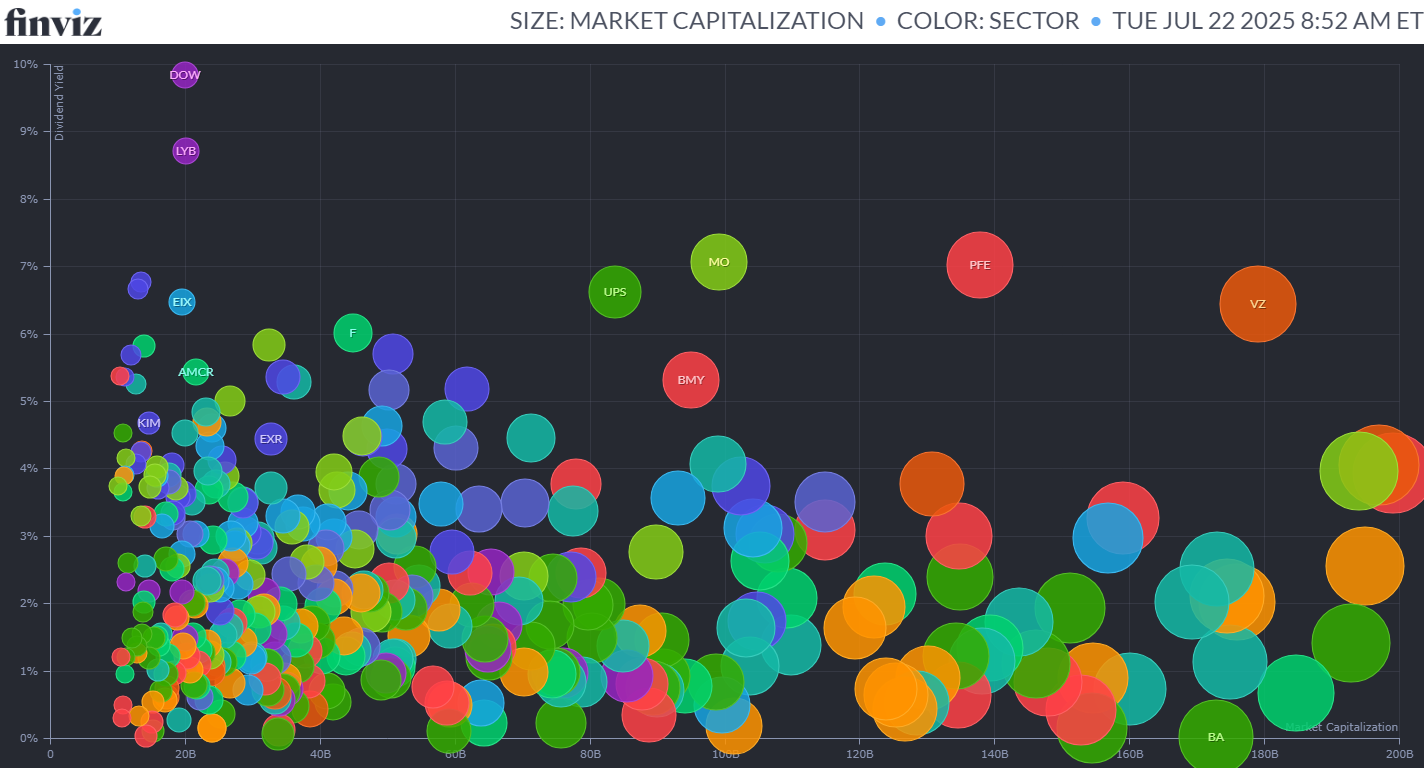Select the PFE bubble
Image resolution: width=1424 pixels, height=768 pixels.
980,265
